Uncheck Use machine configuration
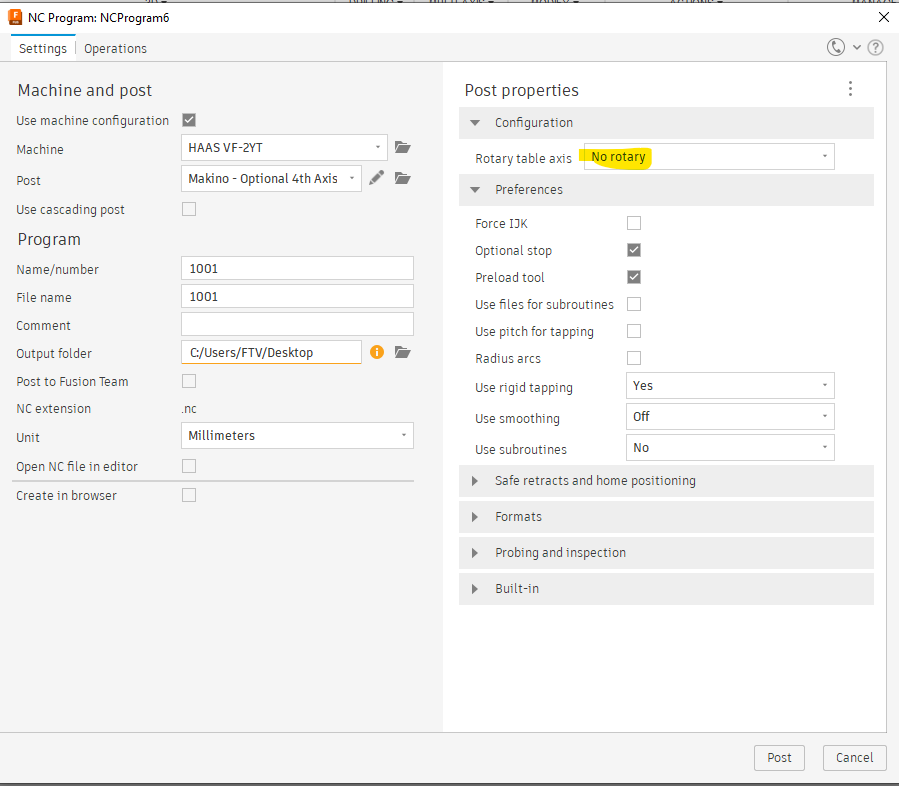899x786 pixels. [189, 119]
